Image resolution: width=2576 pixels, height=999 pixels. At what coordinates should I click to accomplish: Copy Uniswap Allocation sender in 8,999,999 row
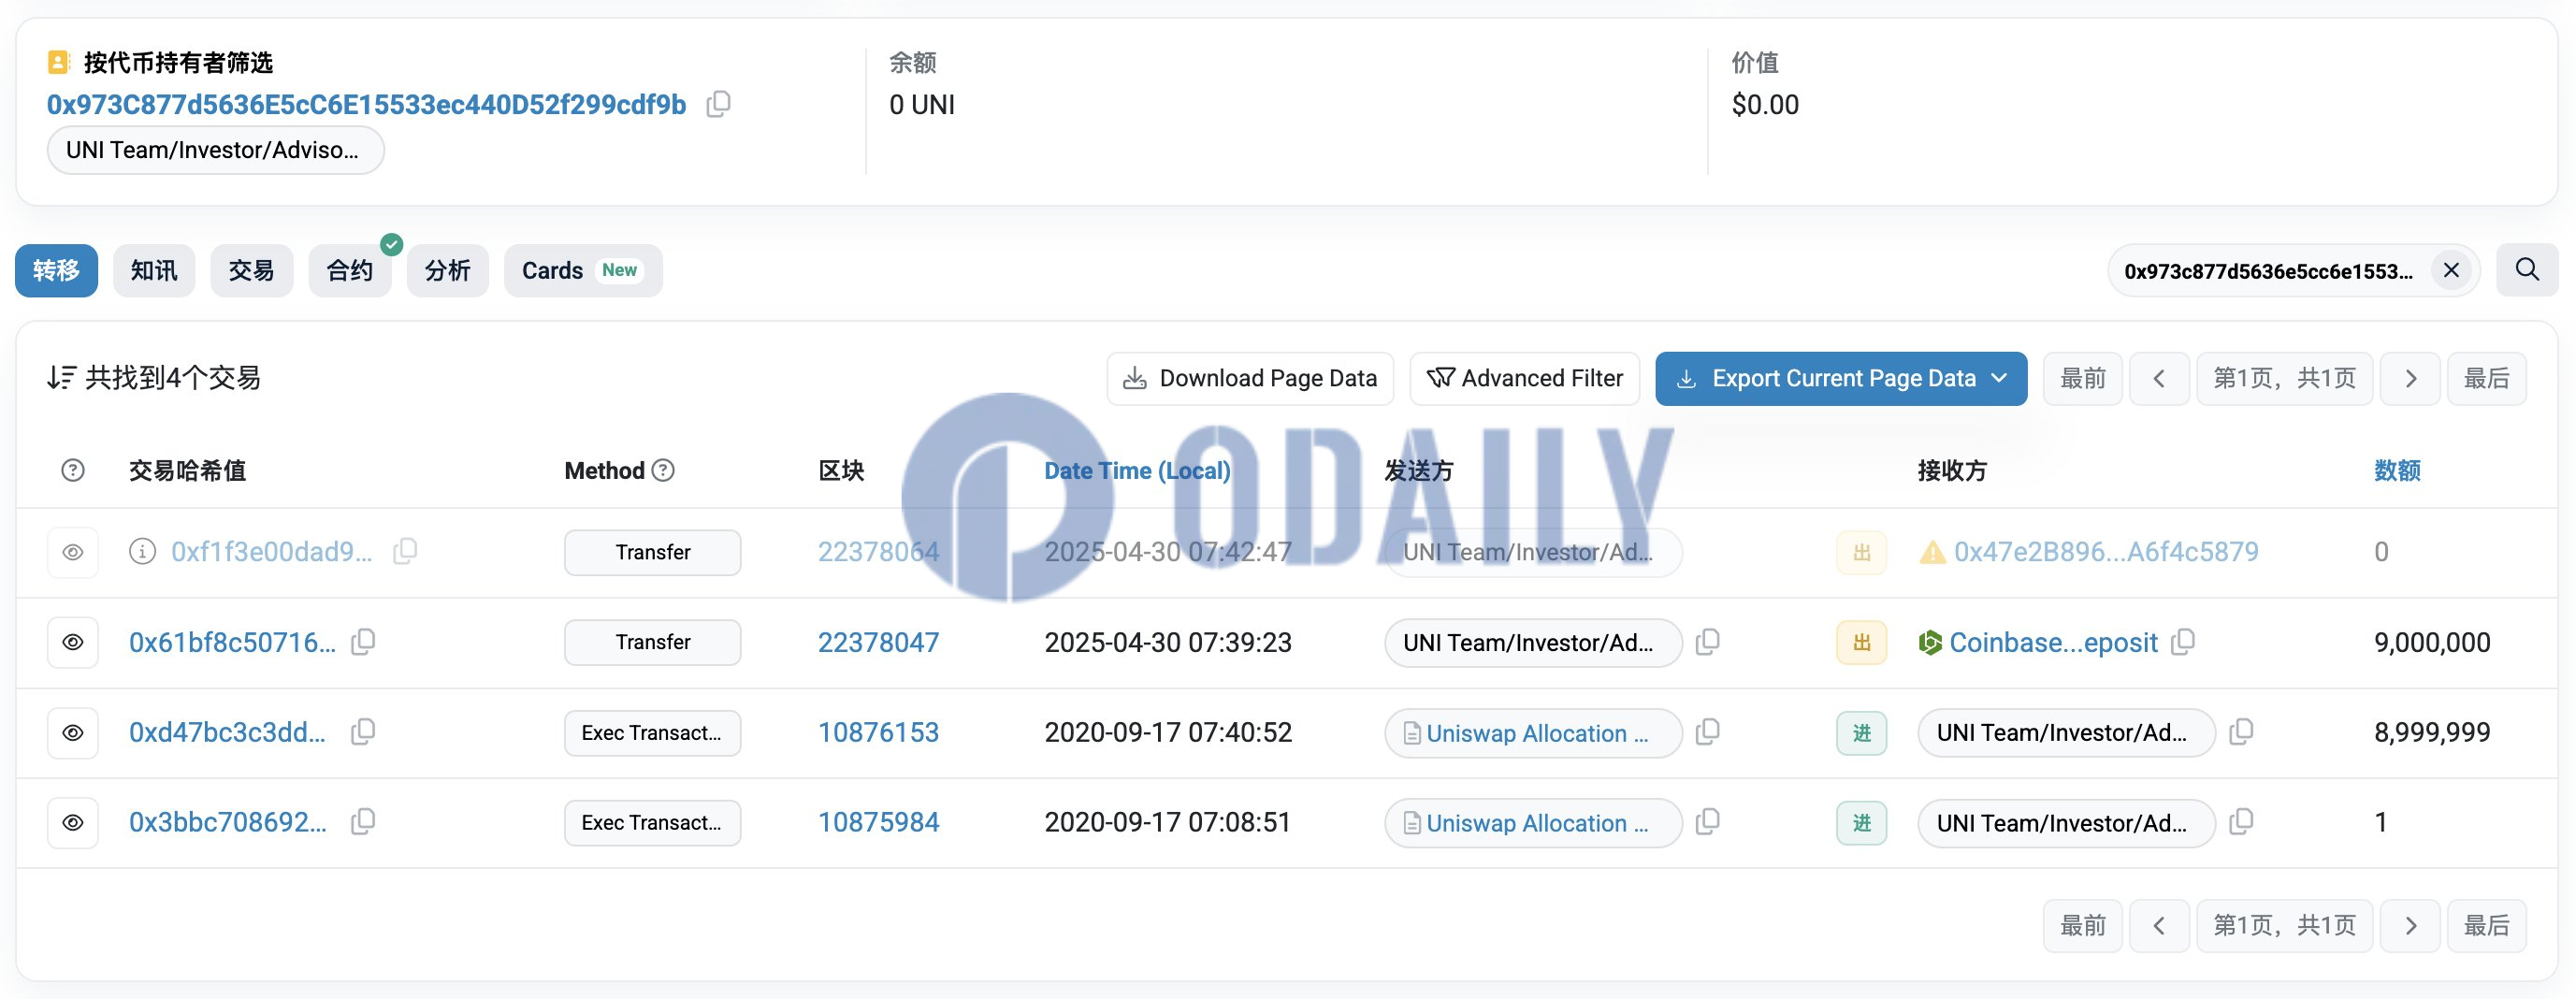1708,732
